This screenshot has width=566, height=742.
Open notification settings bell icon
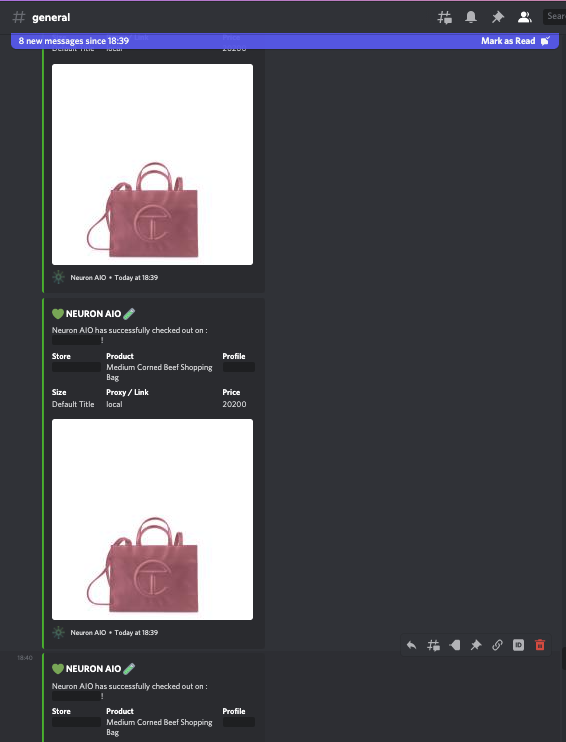pyautogui.click(x=471, y=18)
